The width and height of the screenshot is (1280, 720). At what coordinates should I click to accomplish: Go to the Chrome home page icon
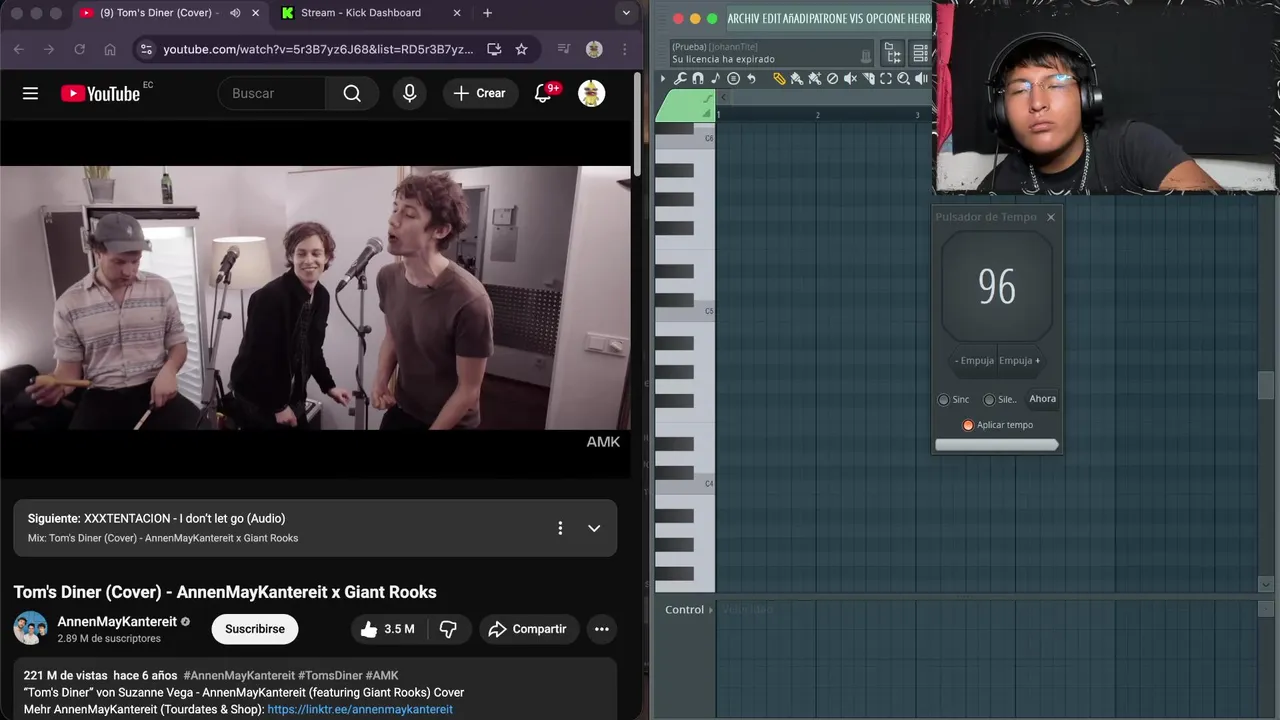point(110,49)
